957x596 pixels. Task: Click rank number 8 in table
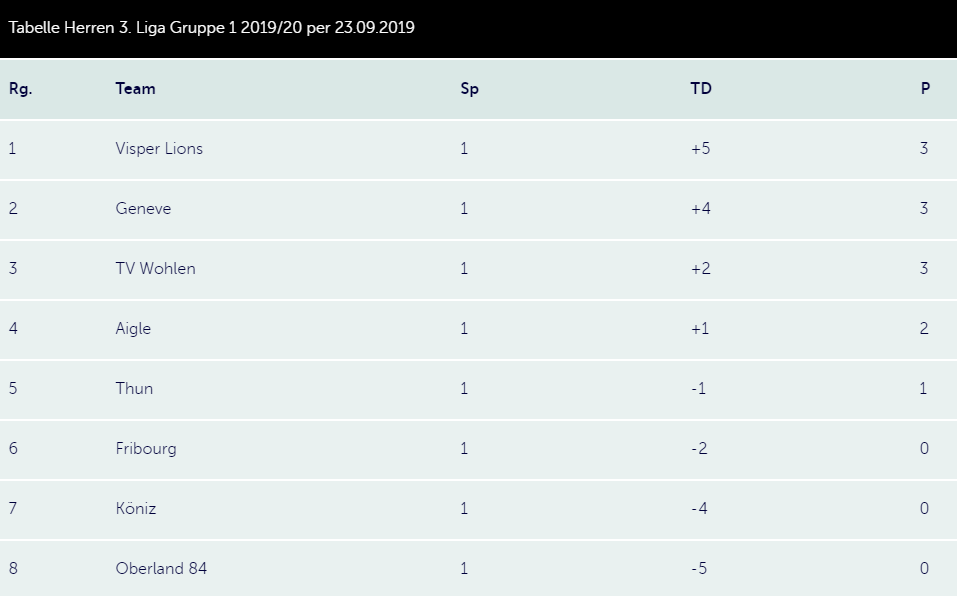(13, 569)
